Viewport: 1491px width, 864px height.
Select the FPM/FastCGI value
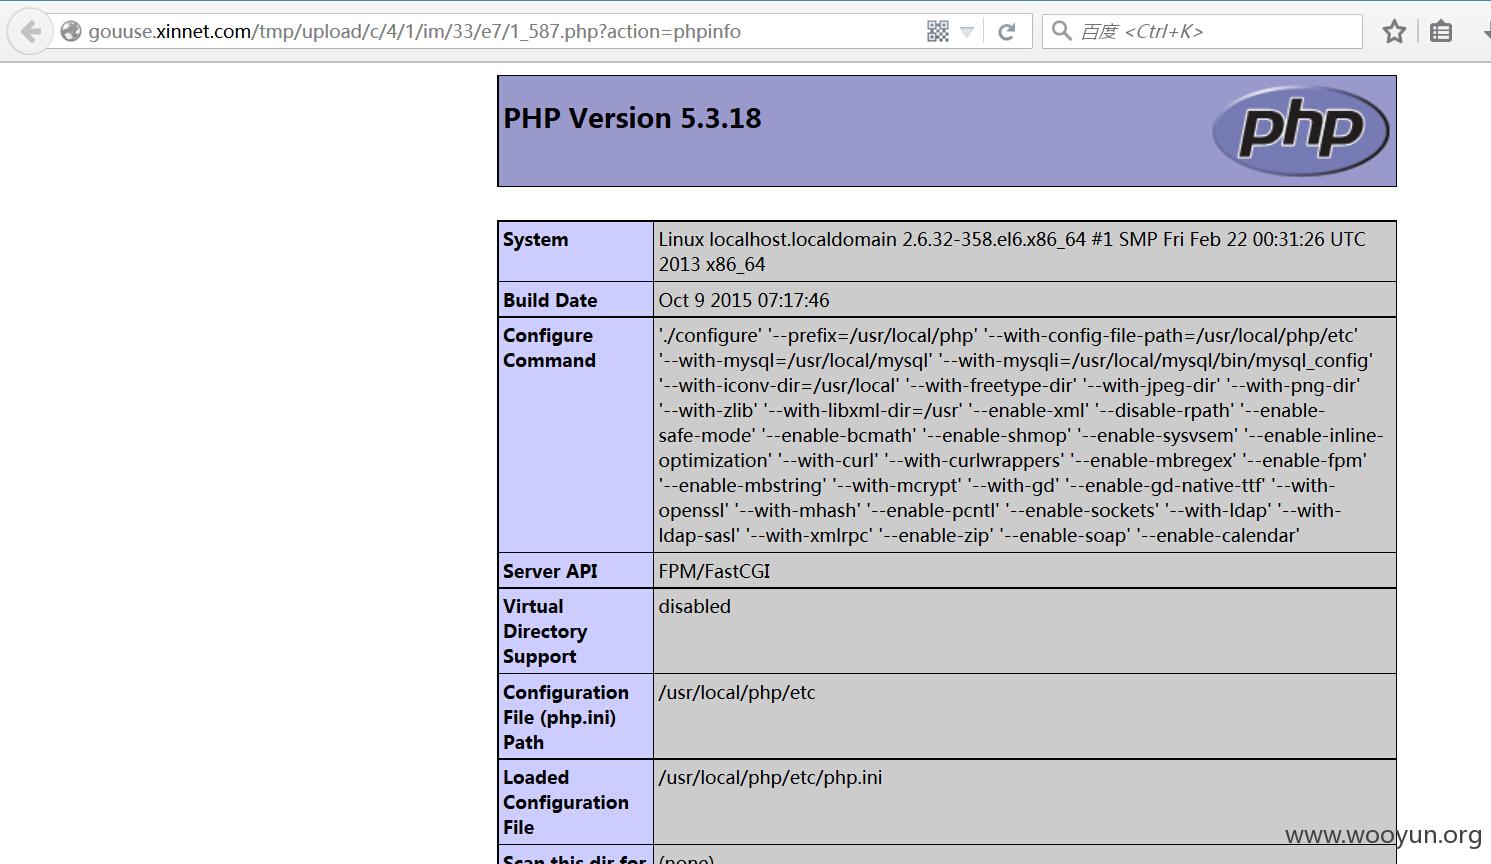point(714,571)
